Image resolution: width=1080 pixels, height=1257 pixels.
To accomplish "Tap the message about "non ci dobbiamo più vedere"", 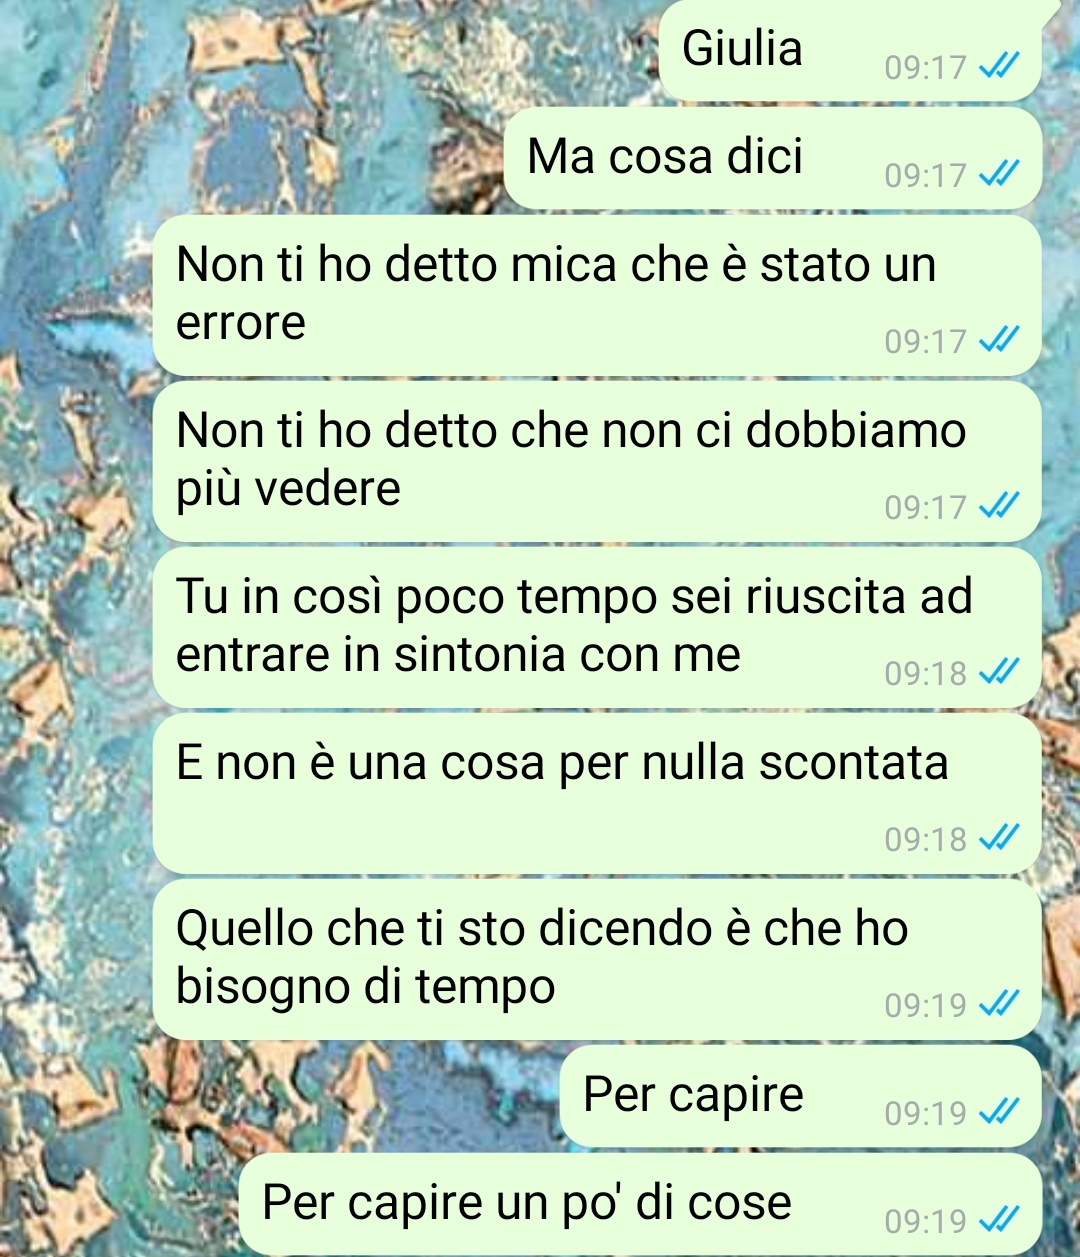I will [x=597, y=461].
